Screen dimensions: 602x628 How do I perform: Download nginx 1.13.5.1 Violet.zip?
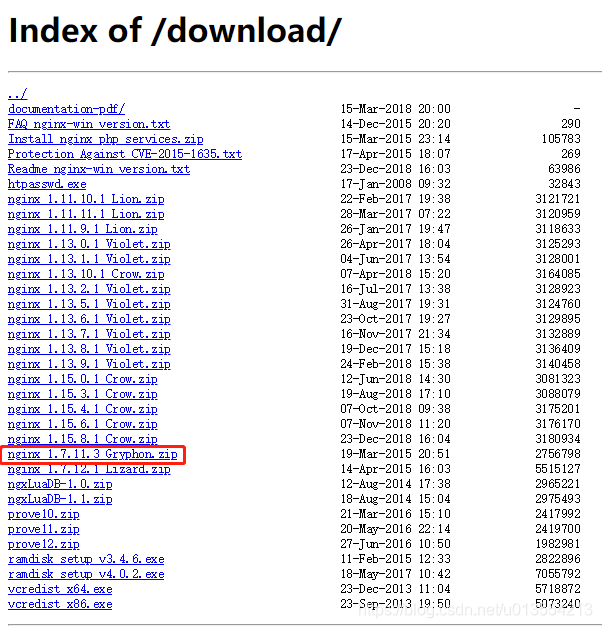coord(89,304)
